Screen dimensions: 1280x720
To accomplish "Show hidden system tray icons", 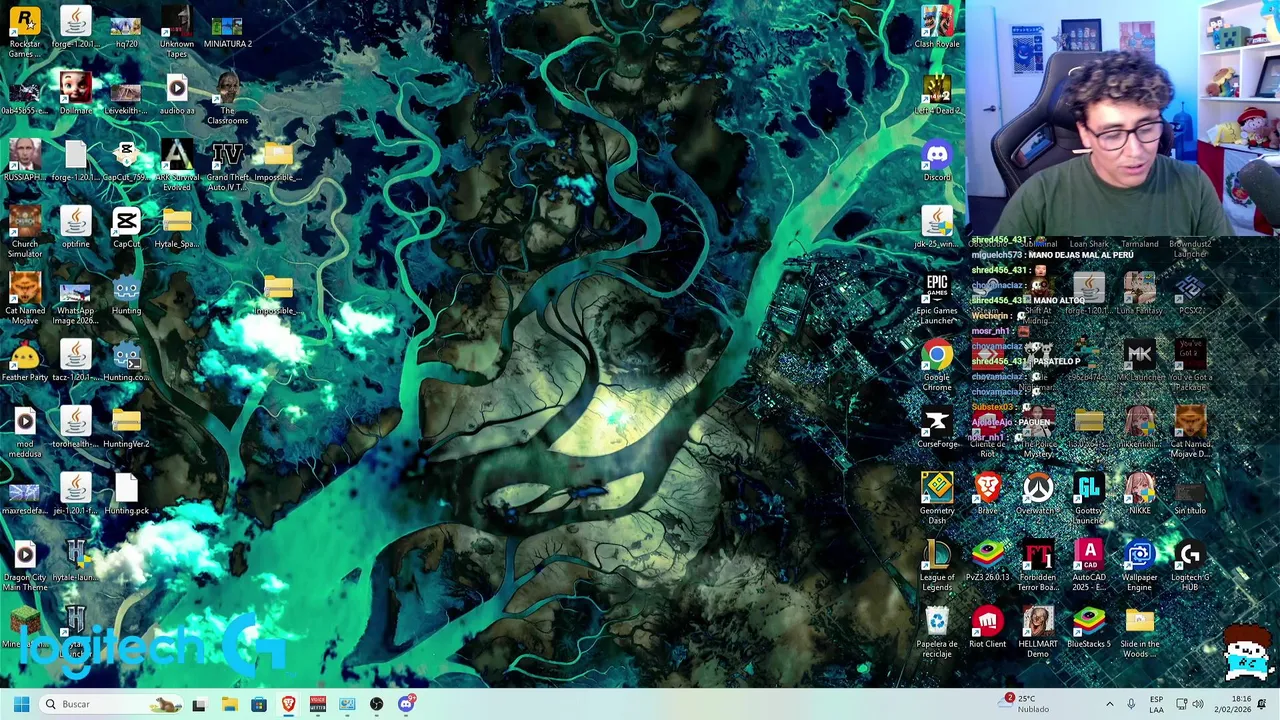I will point(1109,704).
